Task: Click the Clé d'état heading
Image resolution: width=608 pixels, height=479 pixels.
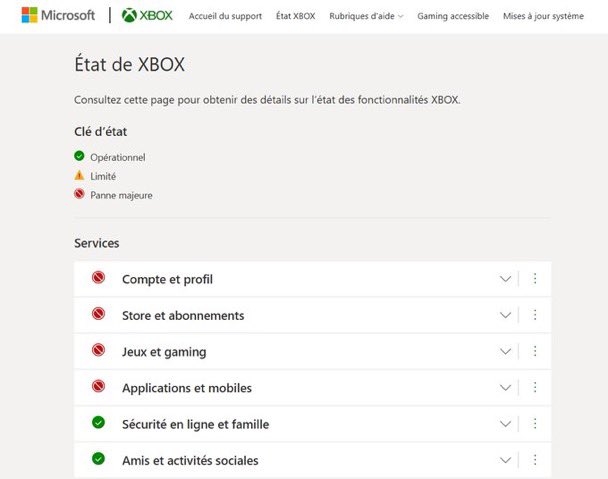Action: click(100, 131)
